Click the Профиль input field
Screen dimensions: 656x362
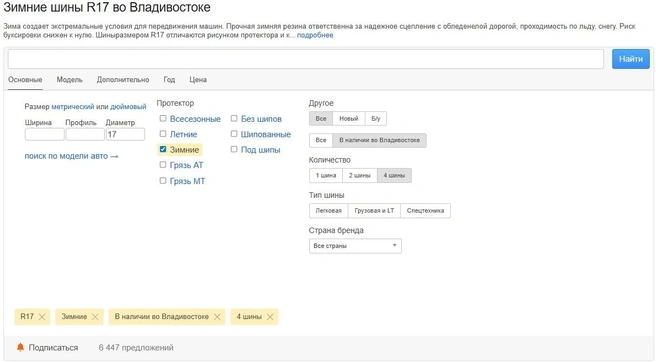[85, 134]
